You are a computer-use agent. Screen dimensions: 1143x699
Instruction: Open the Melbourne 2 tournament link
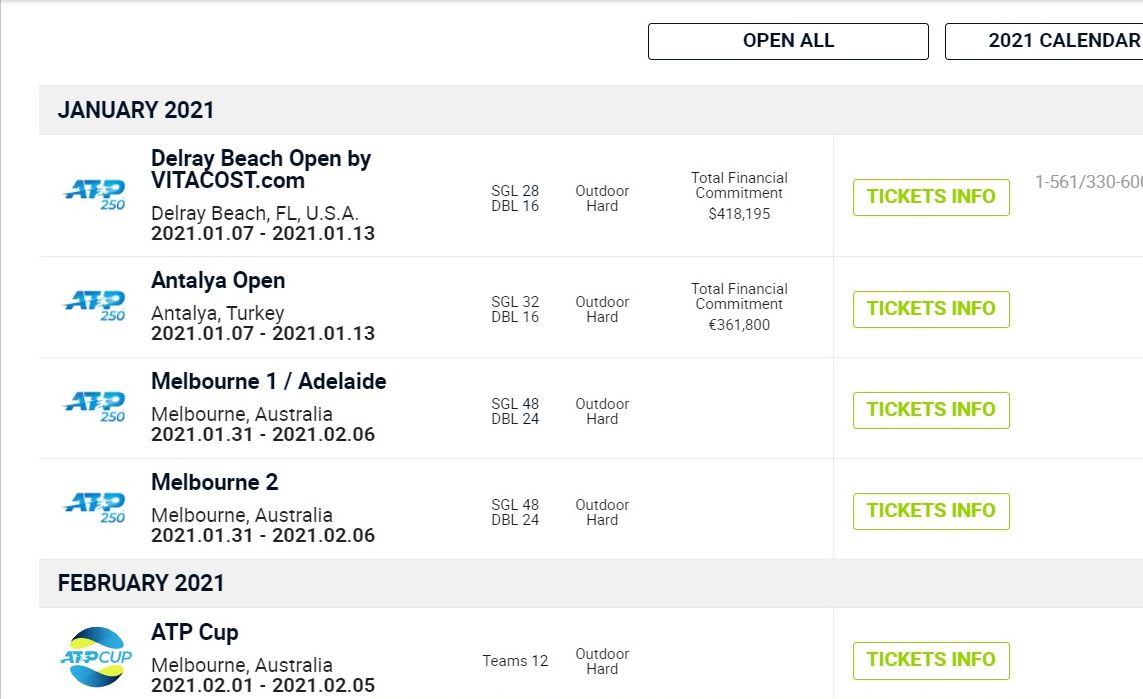pos(214,483)
